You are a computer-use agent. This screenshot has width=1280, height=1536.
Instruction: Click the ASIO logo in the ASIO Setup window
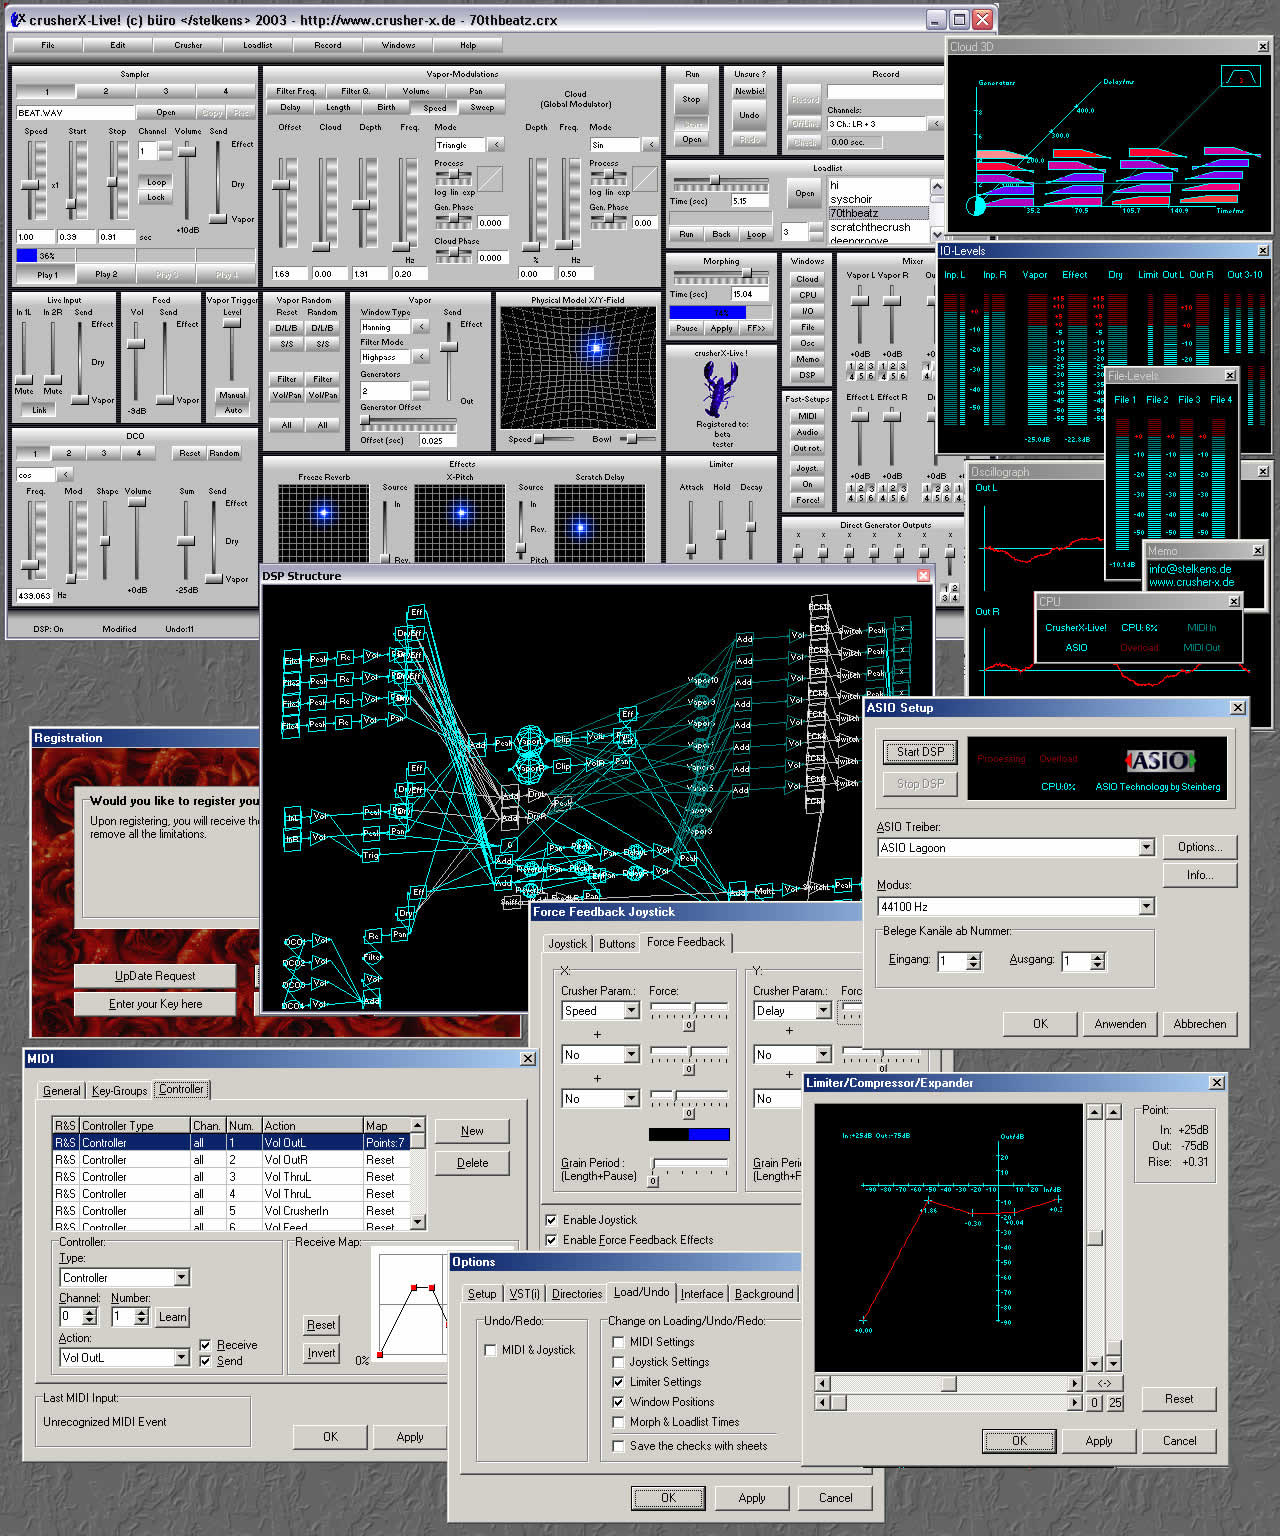click(x=1159, y=761)
